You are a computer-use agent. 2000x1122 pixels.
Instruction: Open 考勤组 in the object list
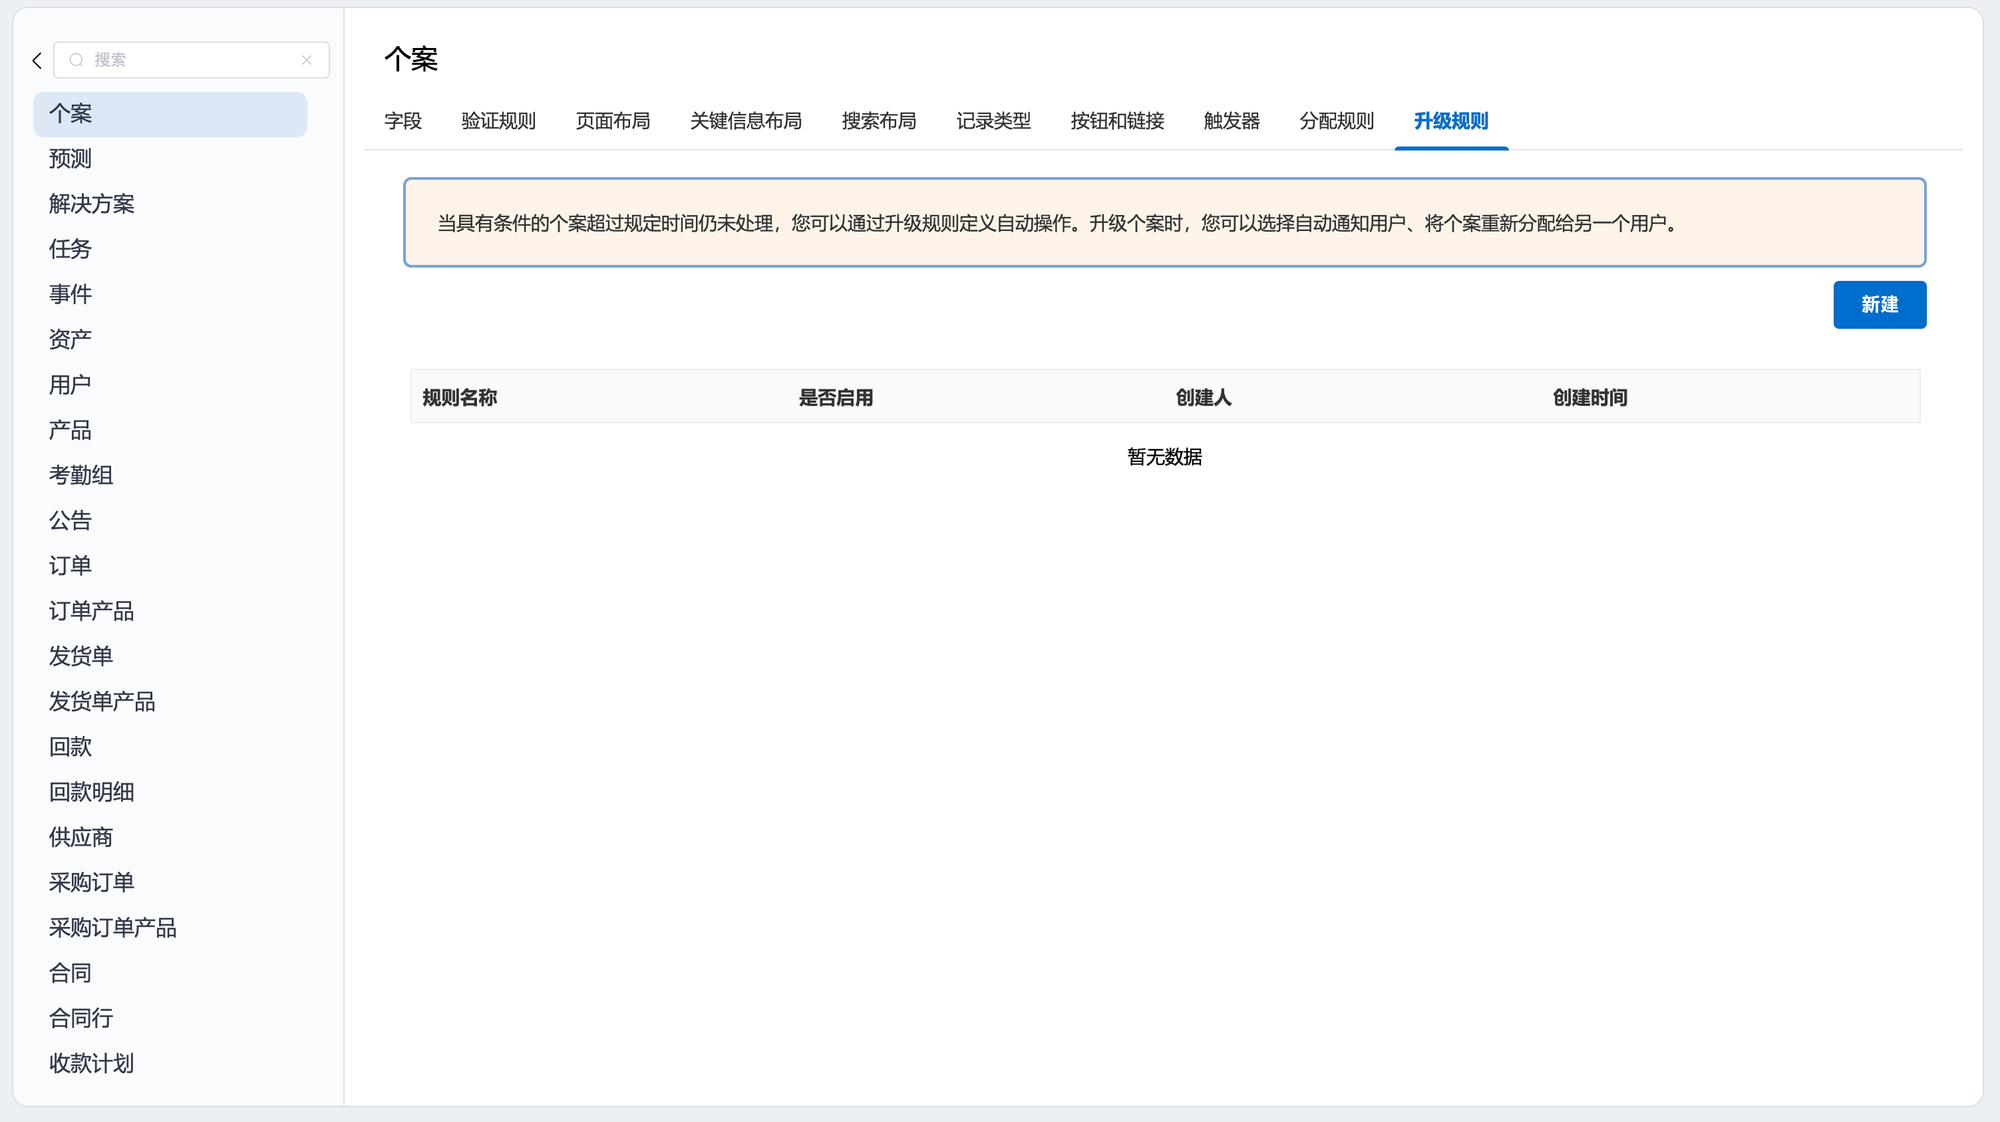pyautogui.click(x=81, y=475)
